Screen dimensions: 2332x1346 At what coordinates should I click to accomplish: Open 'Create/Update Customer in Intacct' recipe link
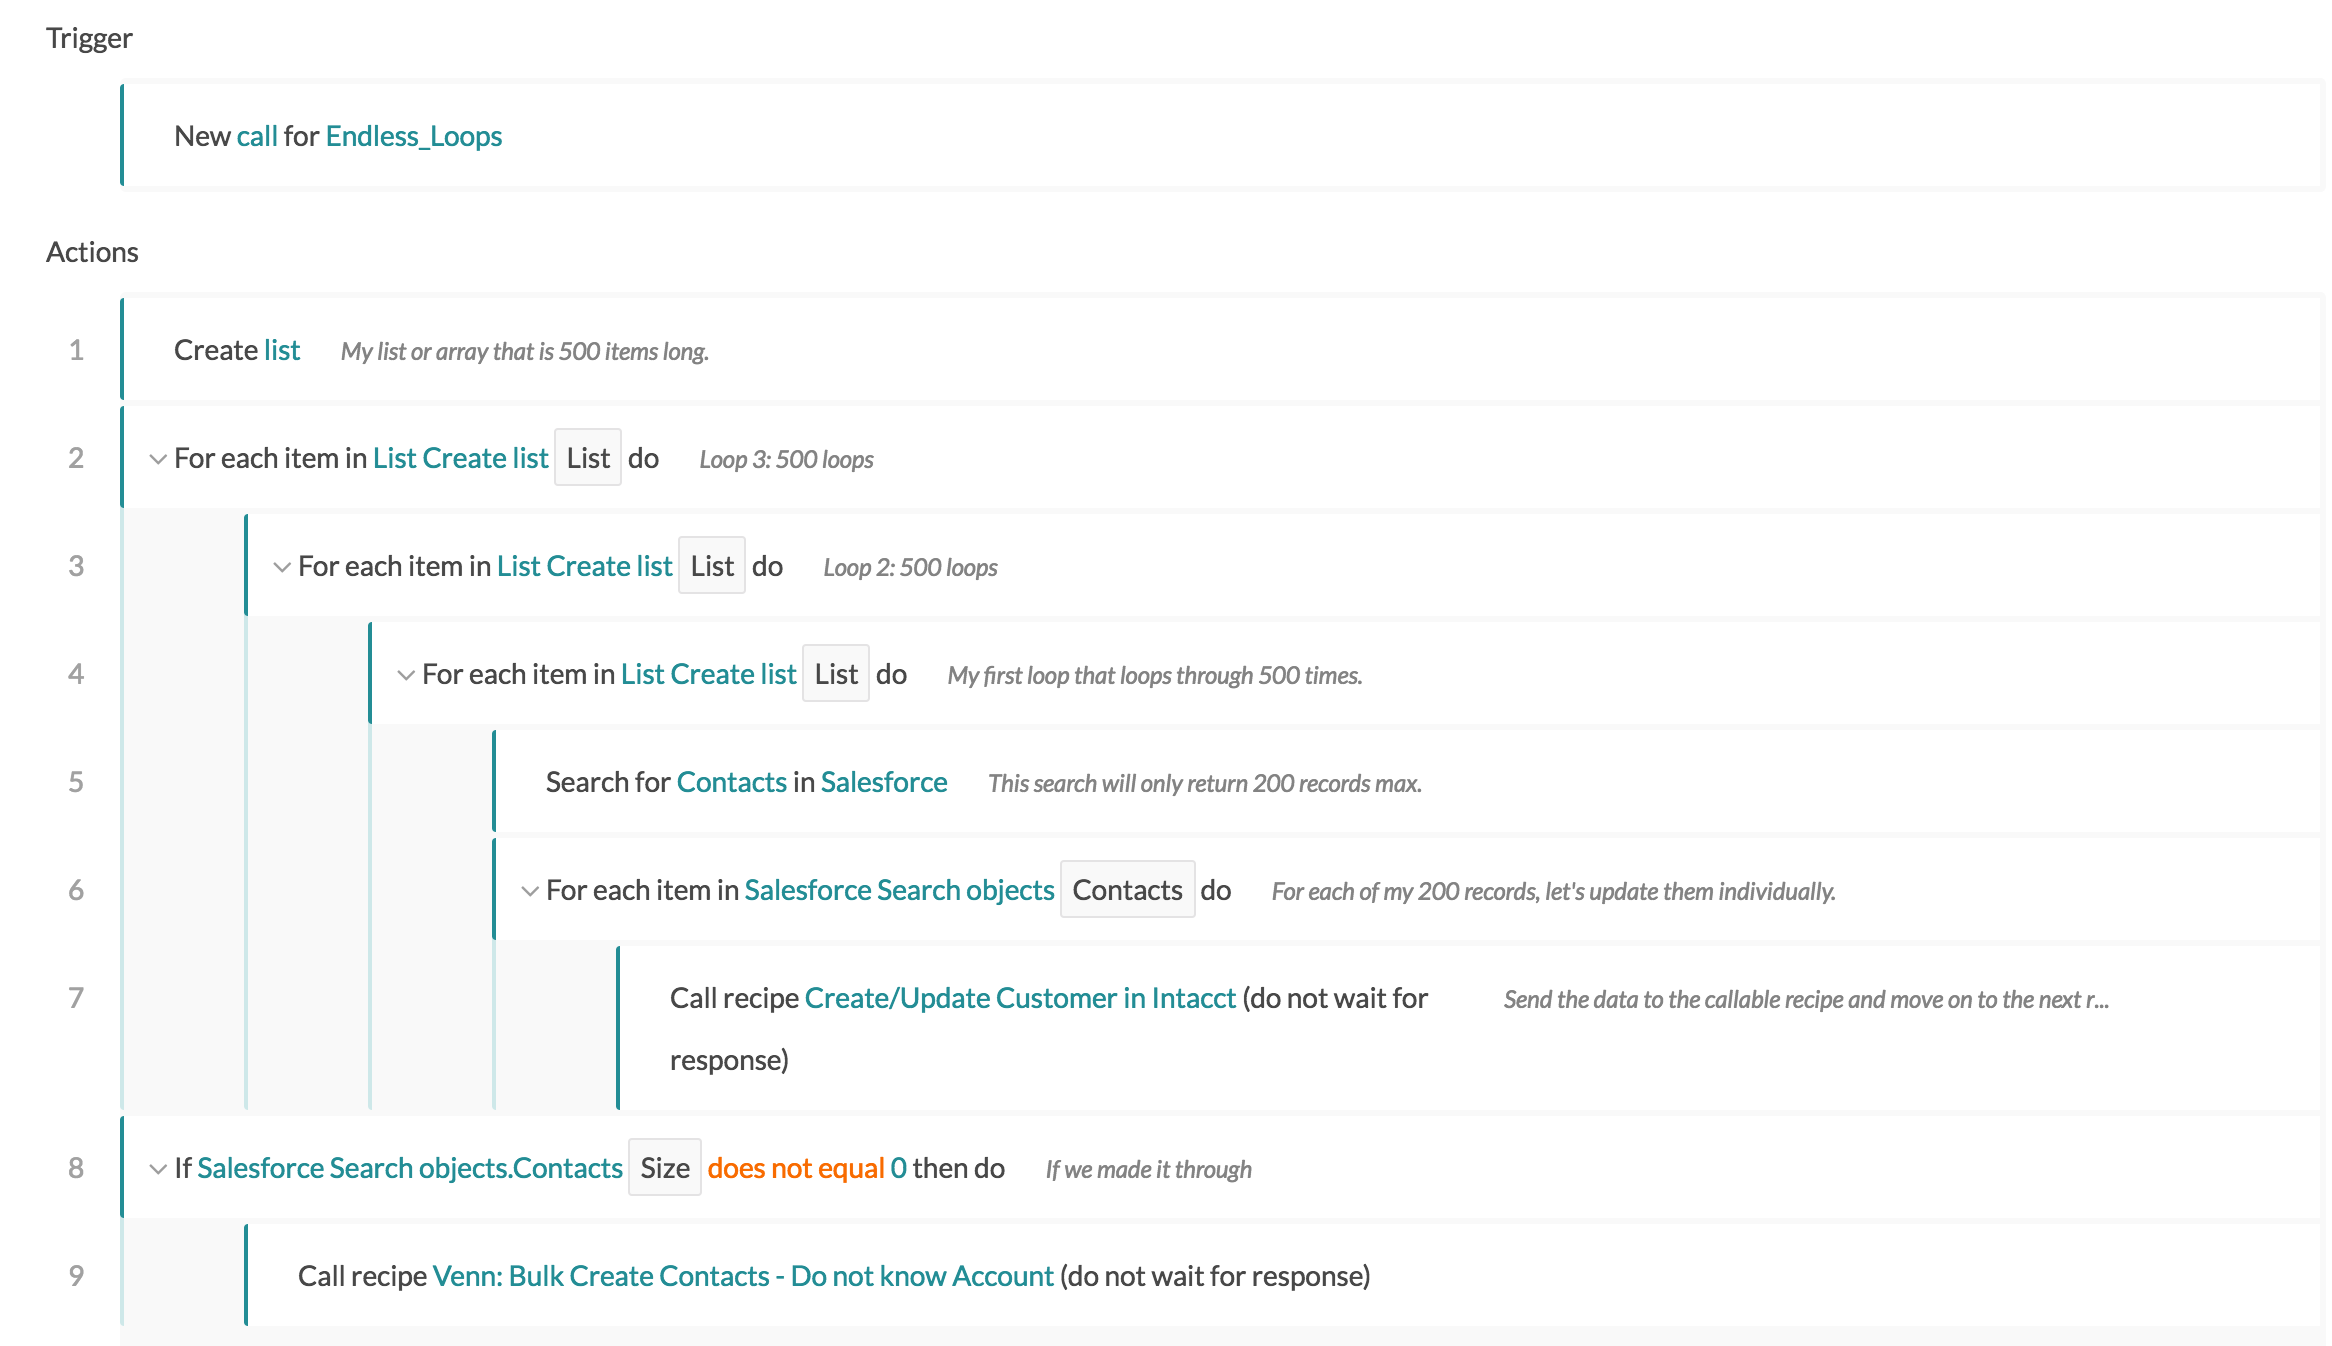click(1021, 998)
